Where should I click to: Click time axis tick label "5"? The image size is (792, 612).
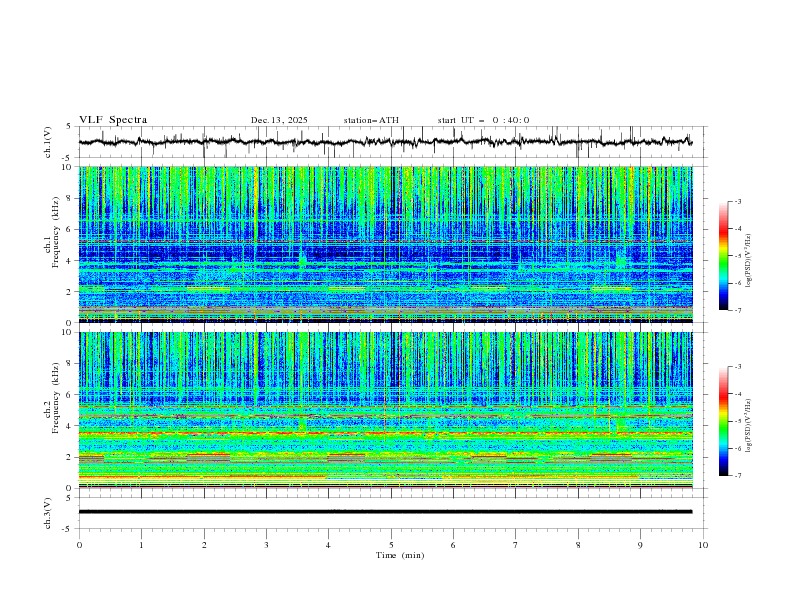point(391,545)
